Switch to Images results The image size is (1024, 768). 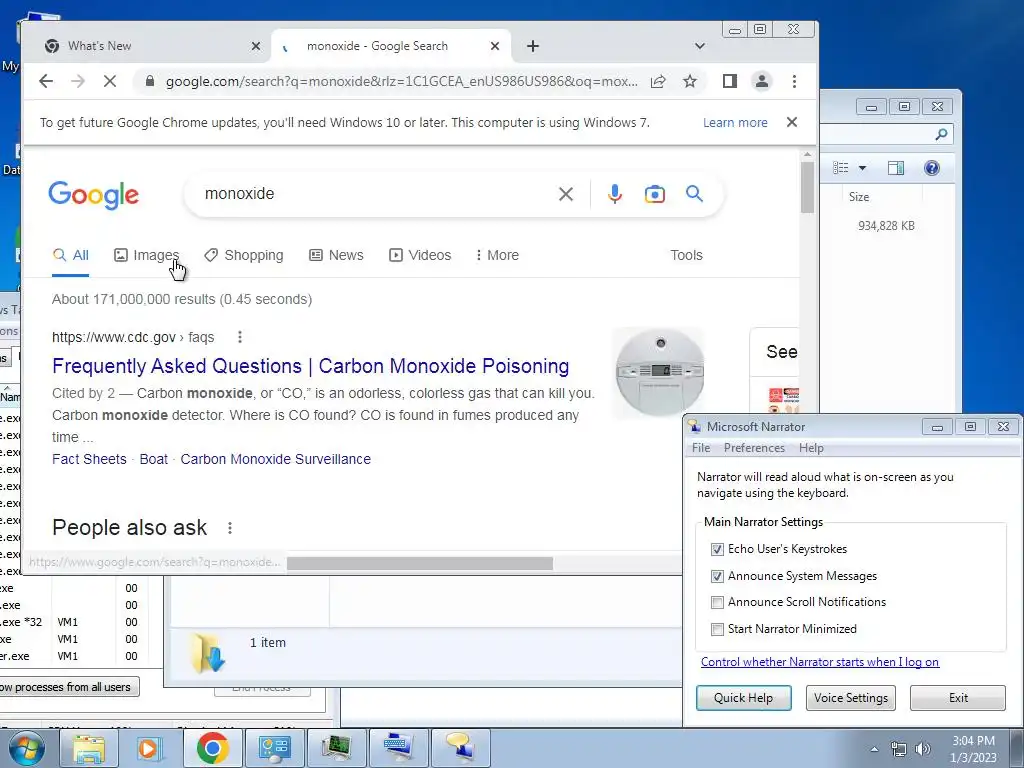(x=147, y=255)
